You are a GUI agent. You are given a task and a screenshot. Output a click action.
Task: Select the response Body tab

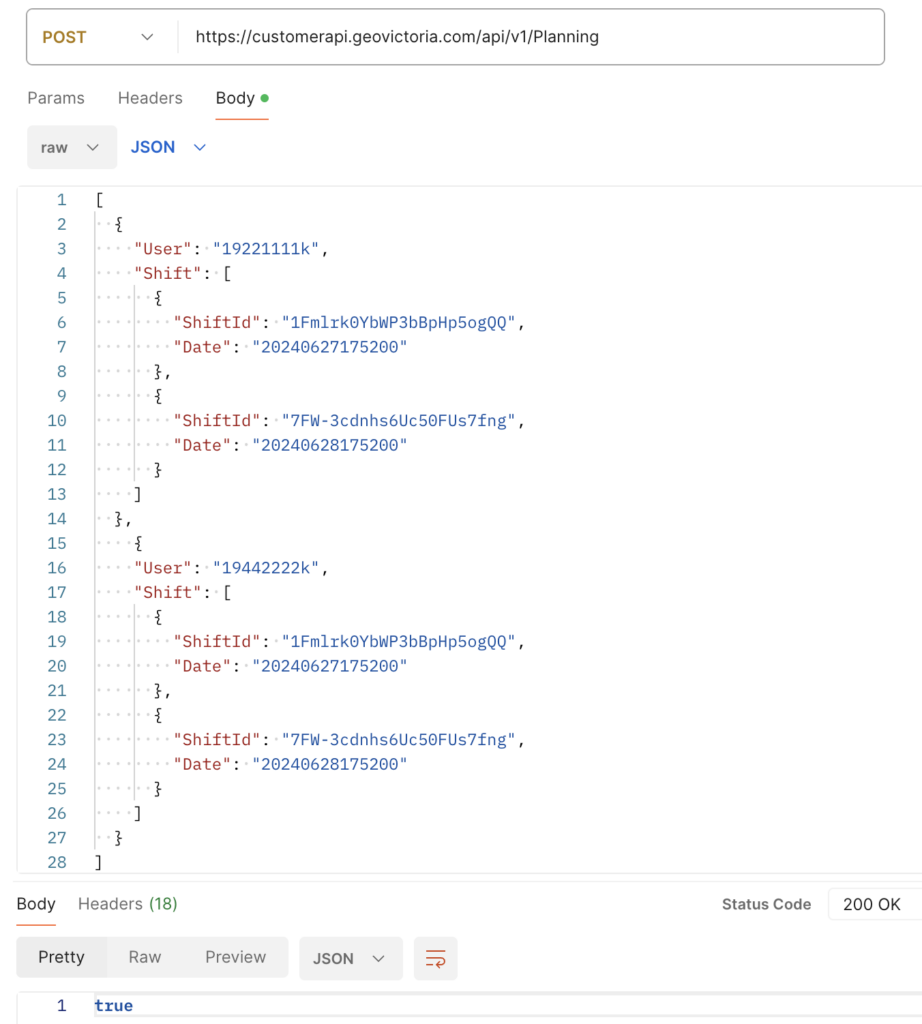pos(36,904)
